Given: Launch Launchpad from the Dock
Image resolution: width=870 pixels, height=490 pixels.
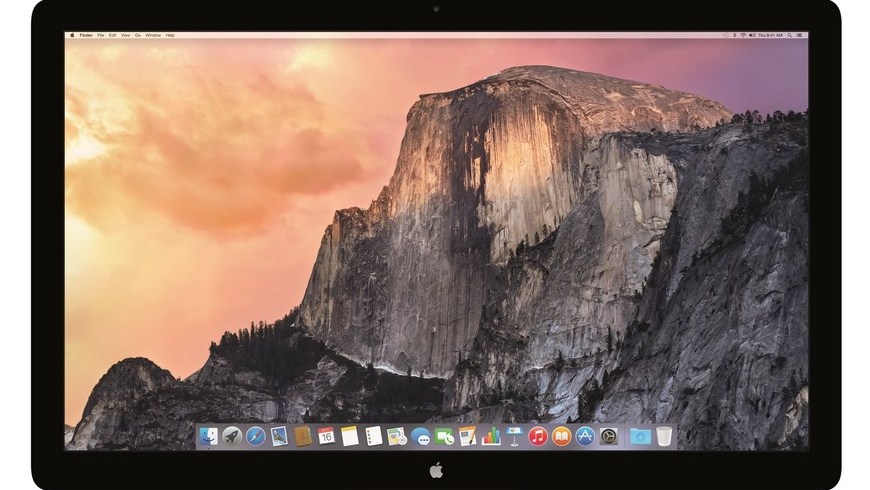Looking at the screenshot, I should (x=232, y=436).
